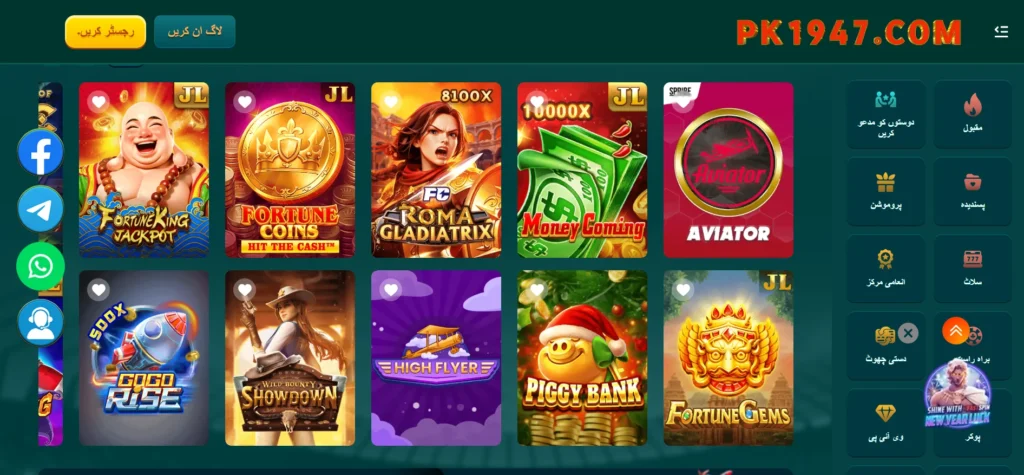
Task: Favorite the Fortune King Jackpot game
Action: 99,102
